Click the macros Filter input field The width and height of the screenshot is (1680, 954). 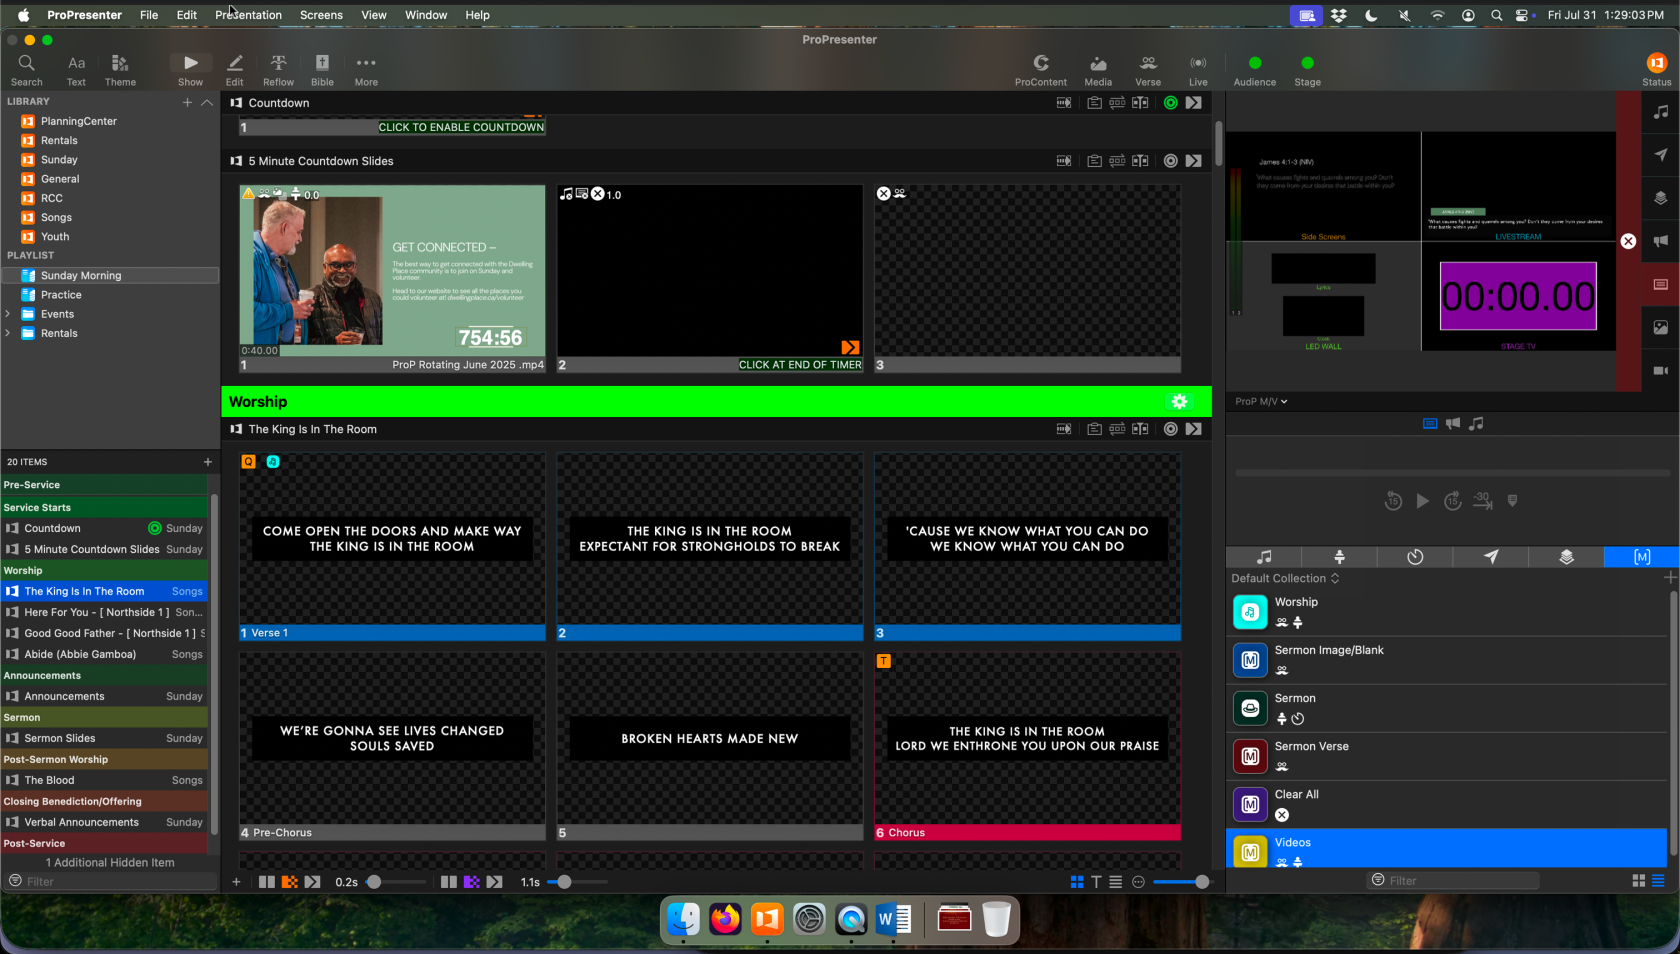tap(1453, 881)
